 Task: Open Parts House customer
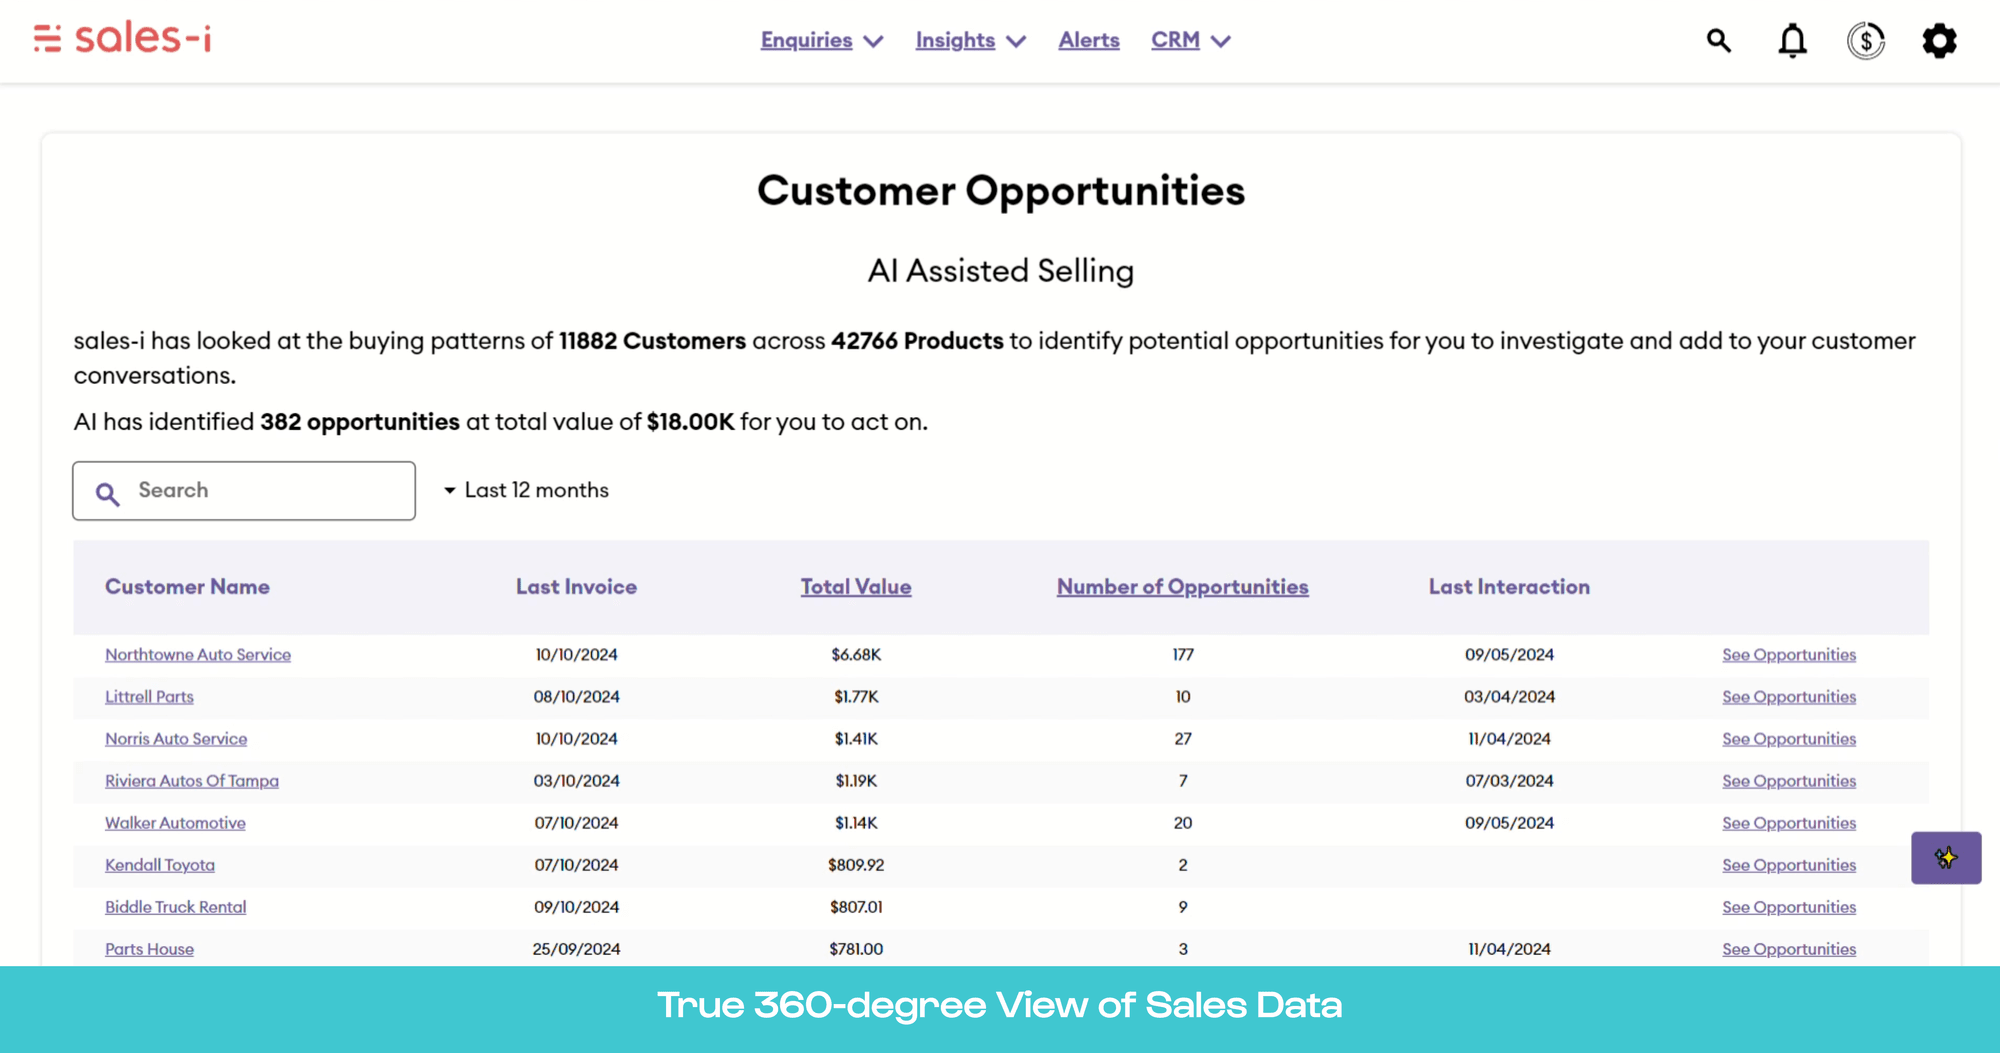click(149, 948)
